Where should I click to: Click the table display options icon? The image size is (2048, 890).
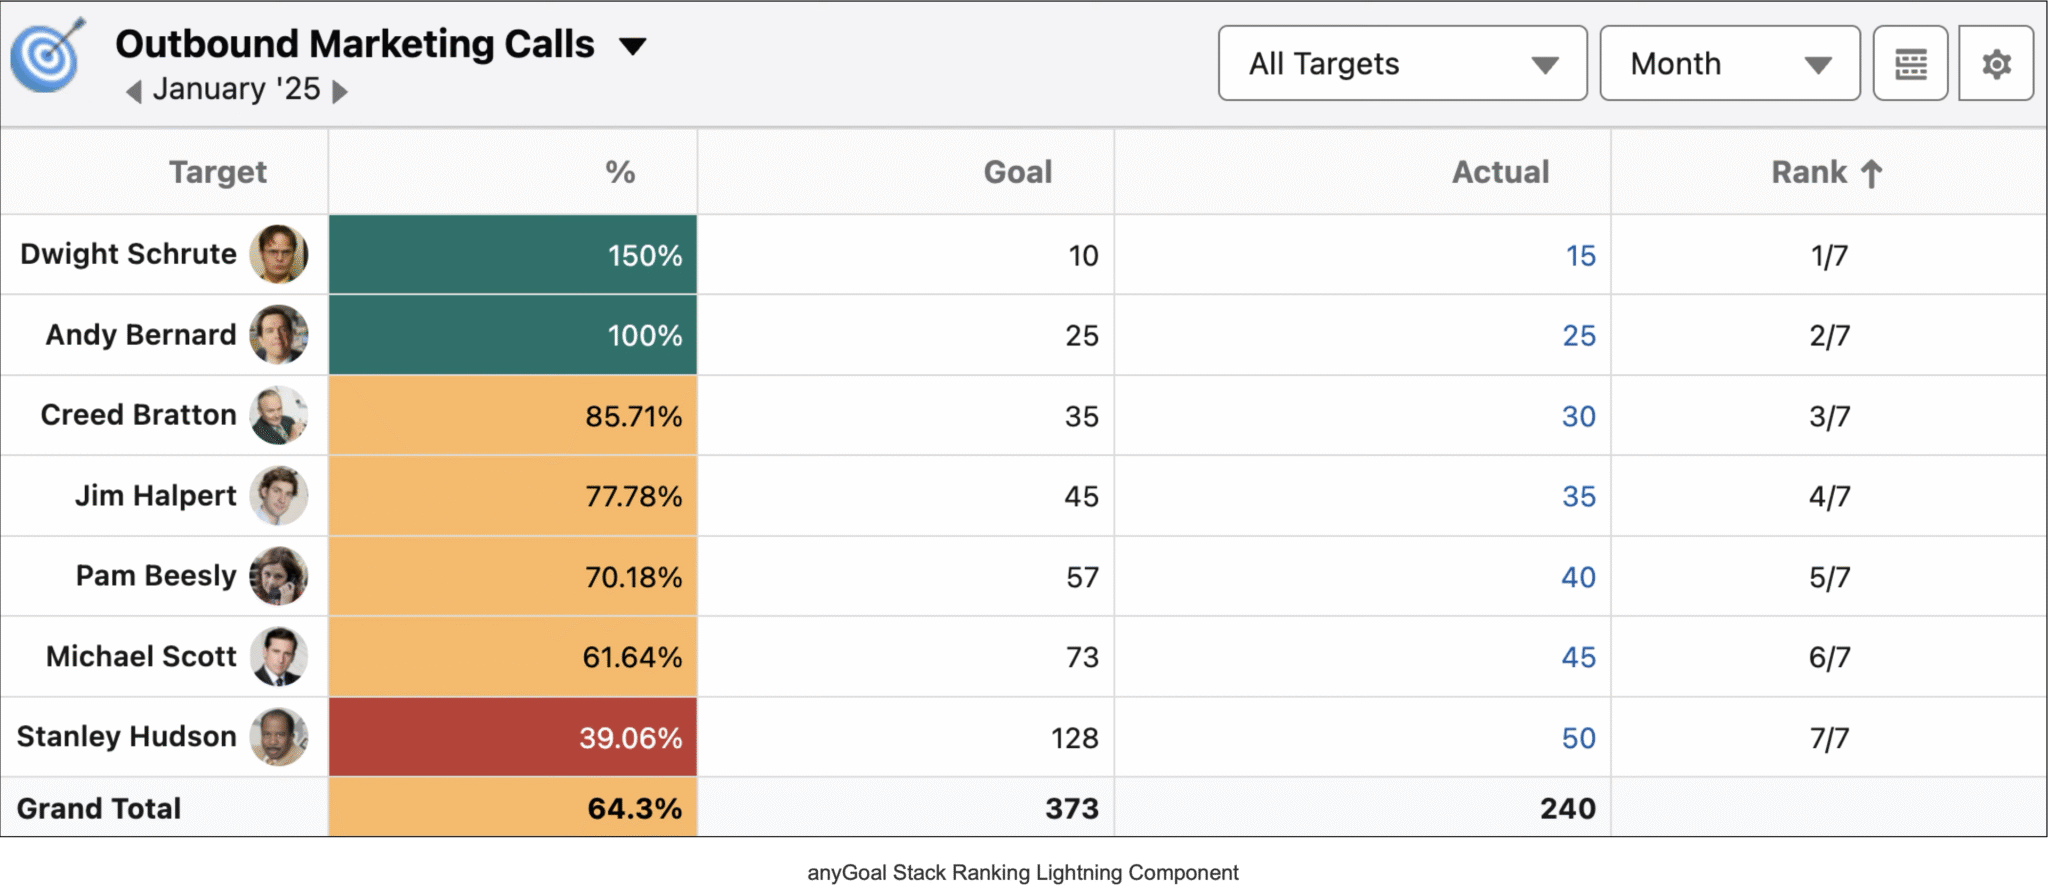[x=1910, y=63]
